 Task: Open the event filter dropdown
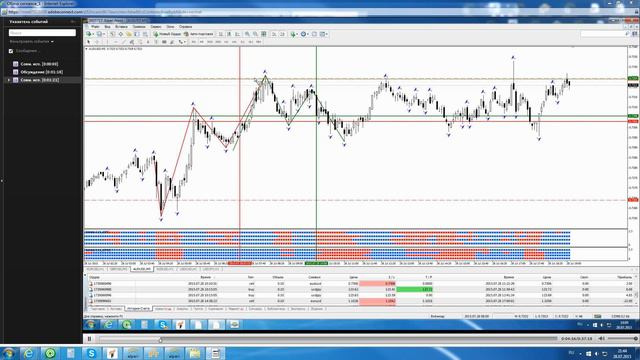pos(31,42)
